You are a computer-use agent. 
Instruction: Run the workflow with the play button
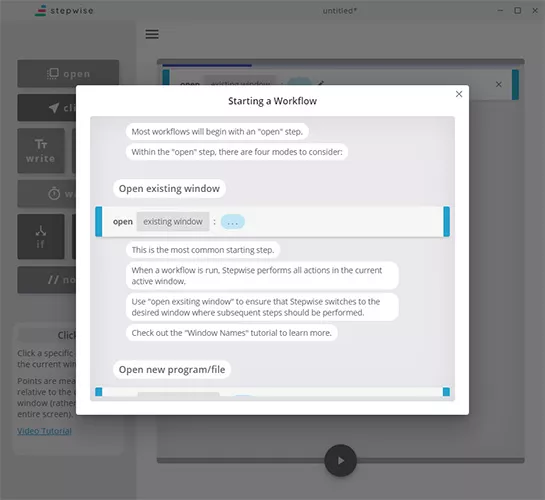coord(340,460)
